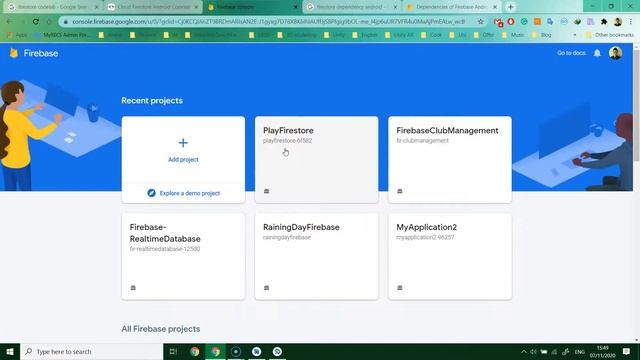Image resolution: width=640 pixels, height=360 pixels.
Task: Open the Chrome extensions puzzle icon
Action: 604,22
